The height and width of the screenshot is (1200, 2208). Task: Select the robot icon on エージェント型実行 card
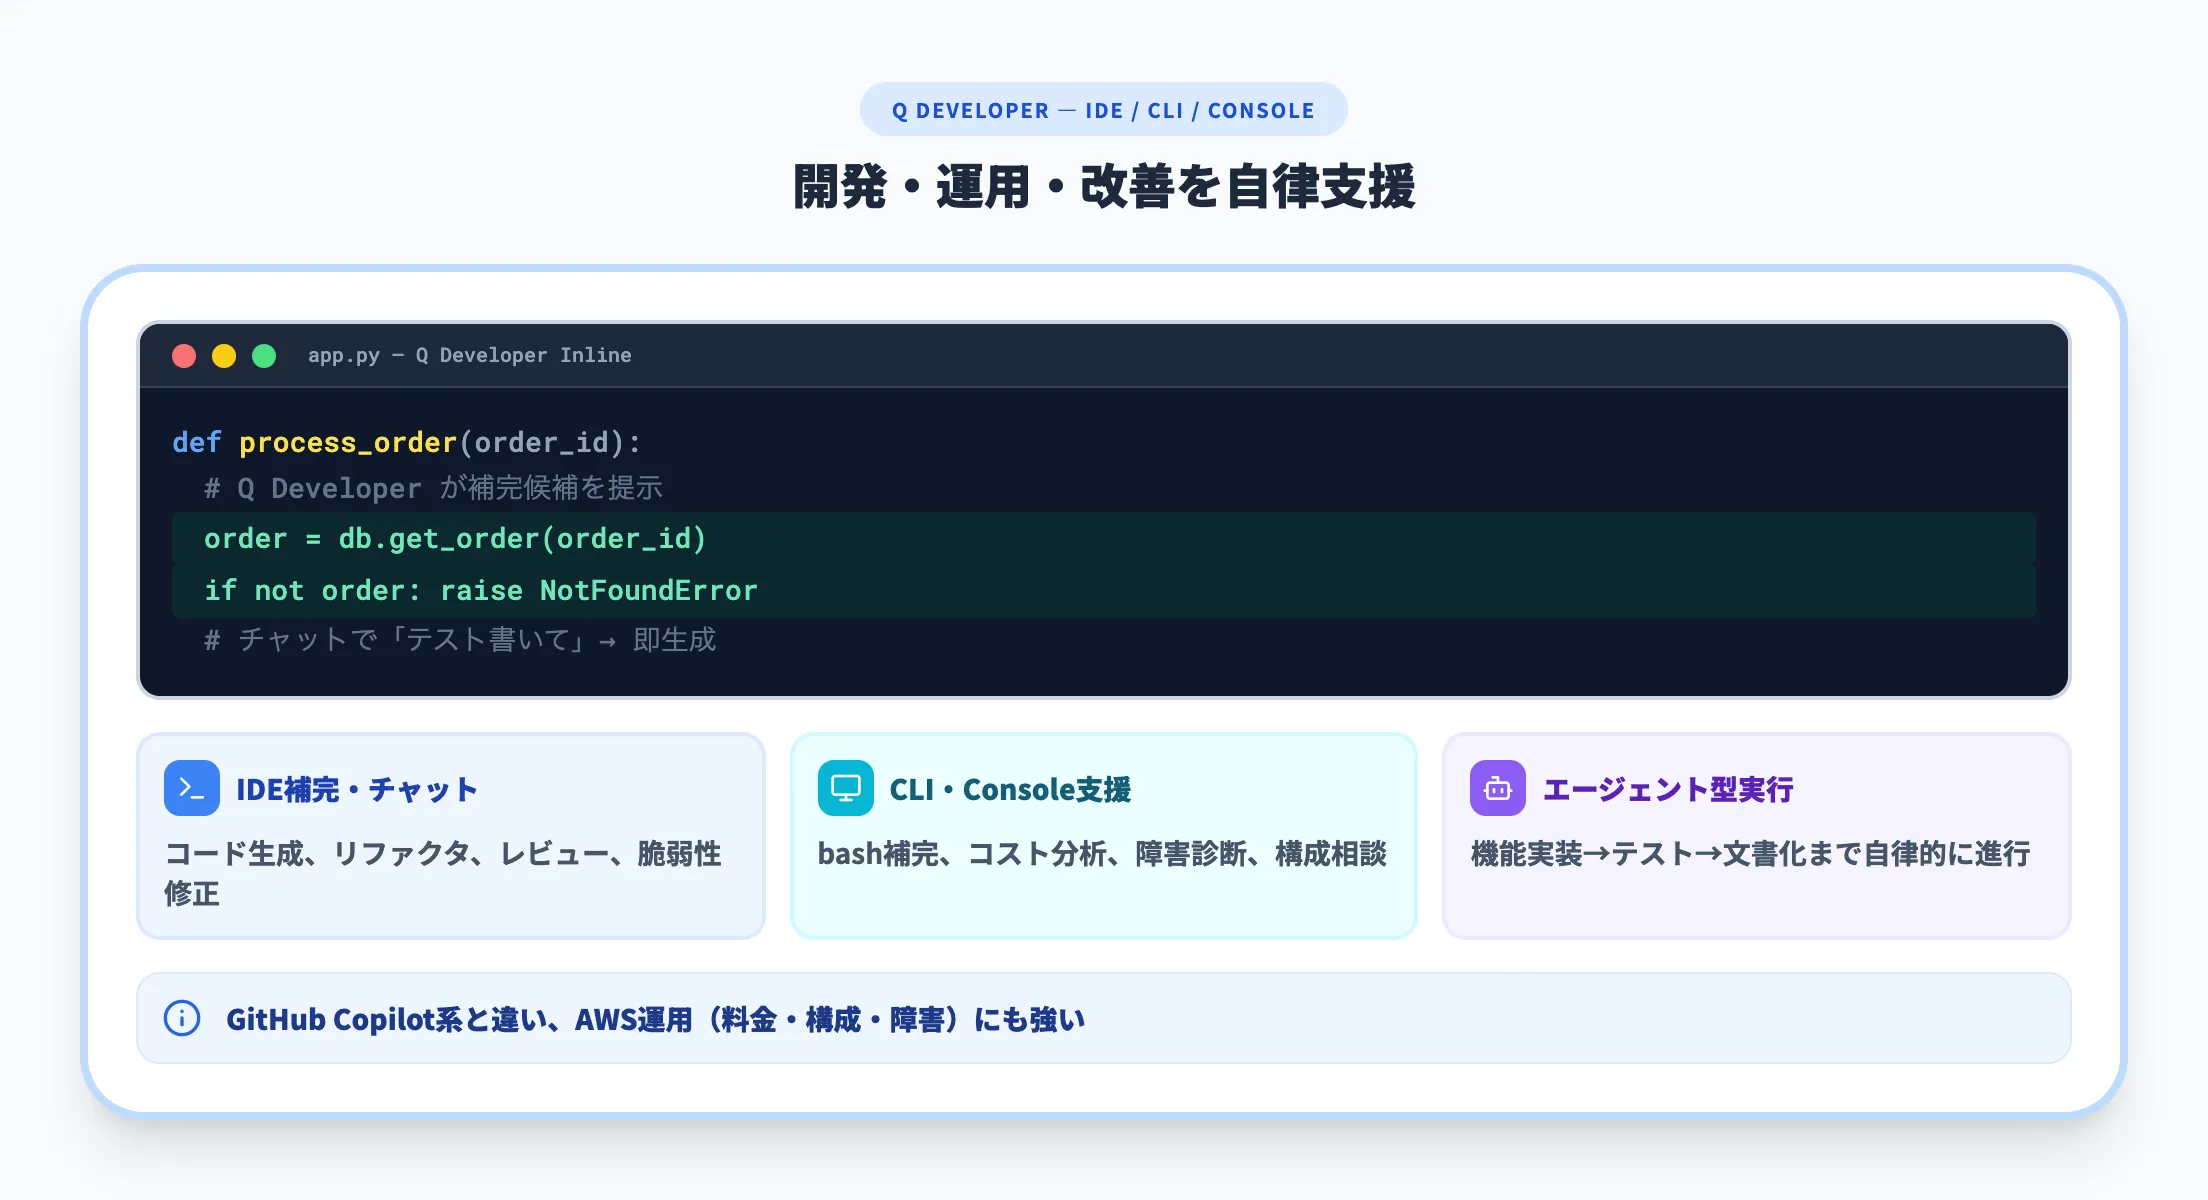coord(1496,788)
